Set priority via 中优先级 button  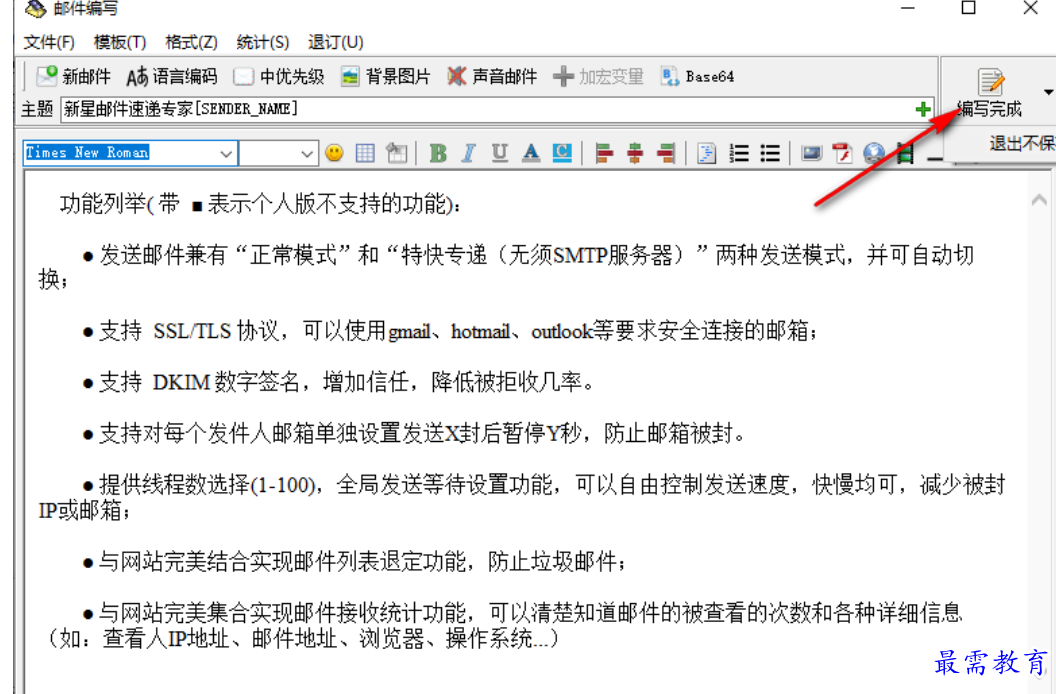coord(279,77)
